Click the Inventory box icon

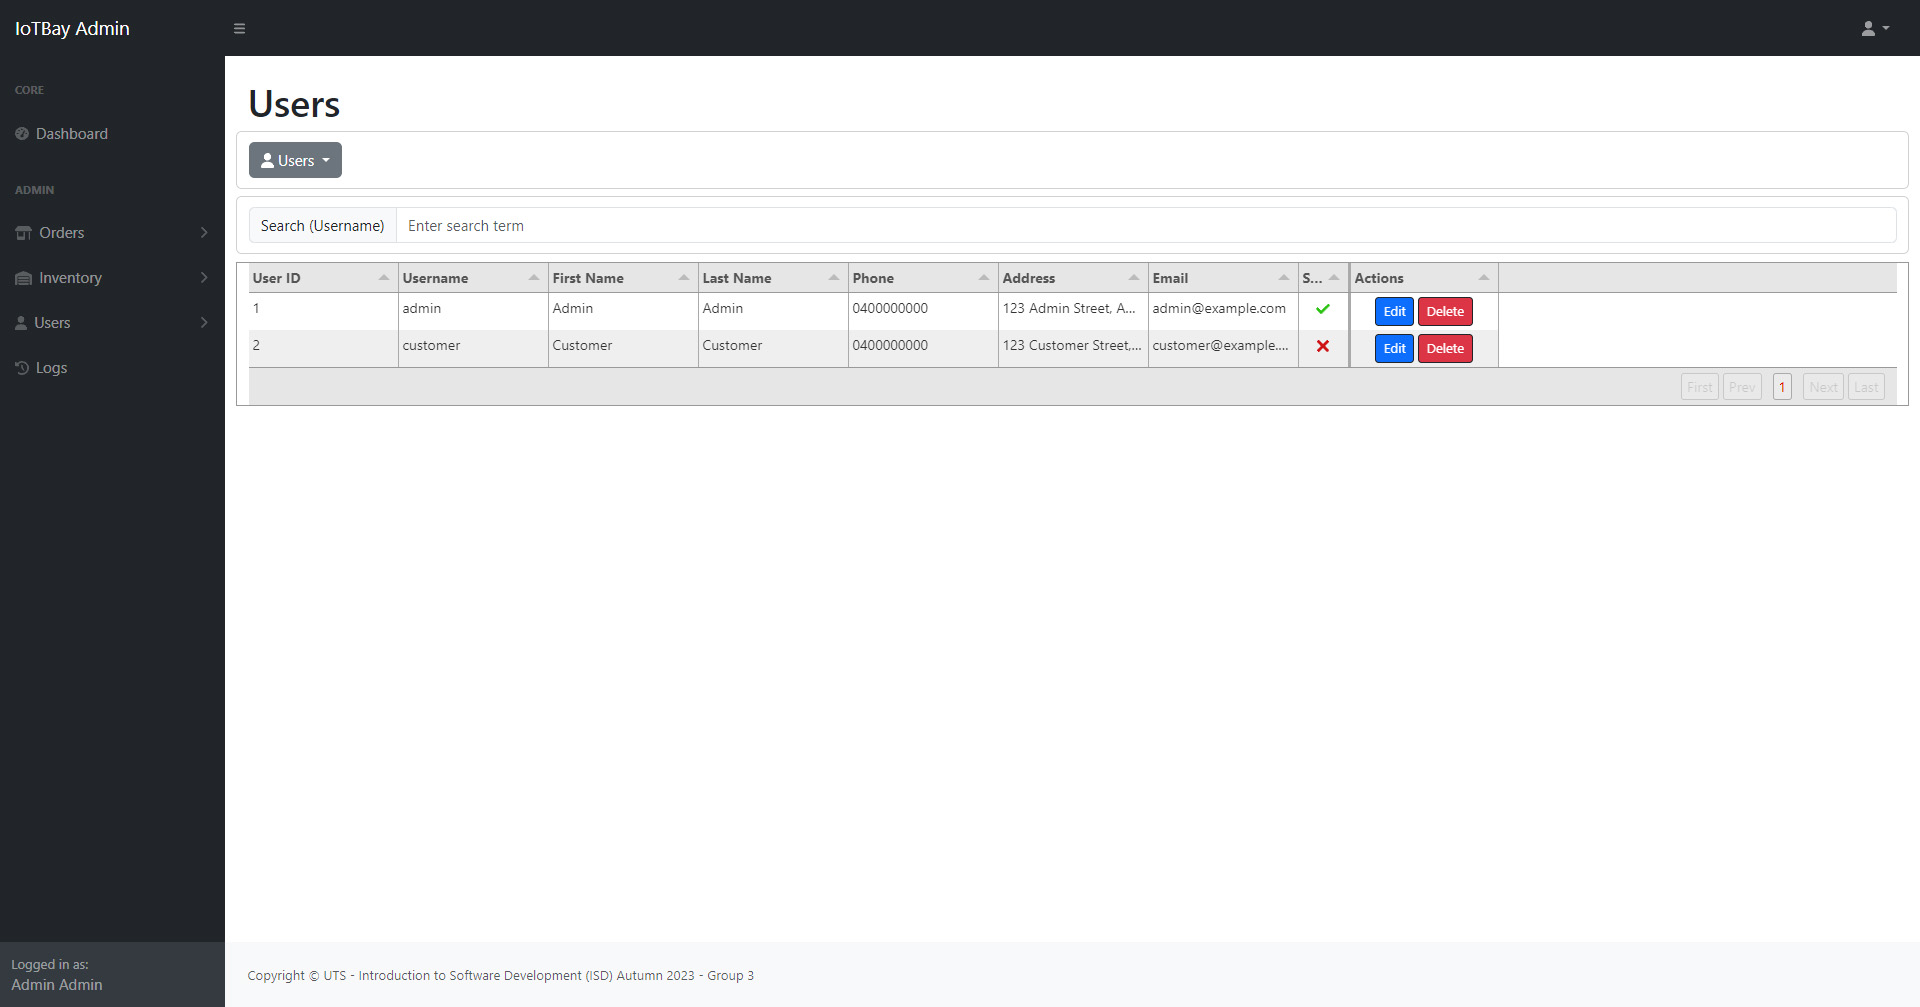click(x=23, y=278)
